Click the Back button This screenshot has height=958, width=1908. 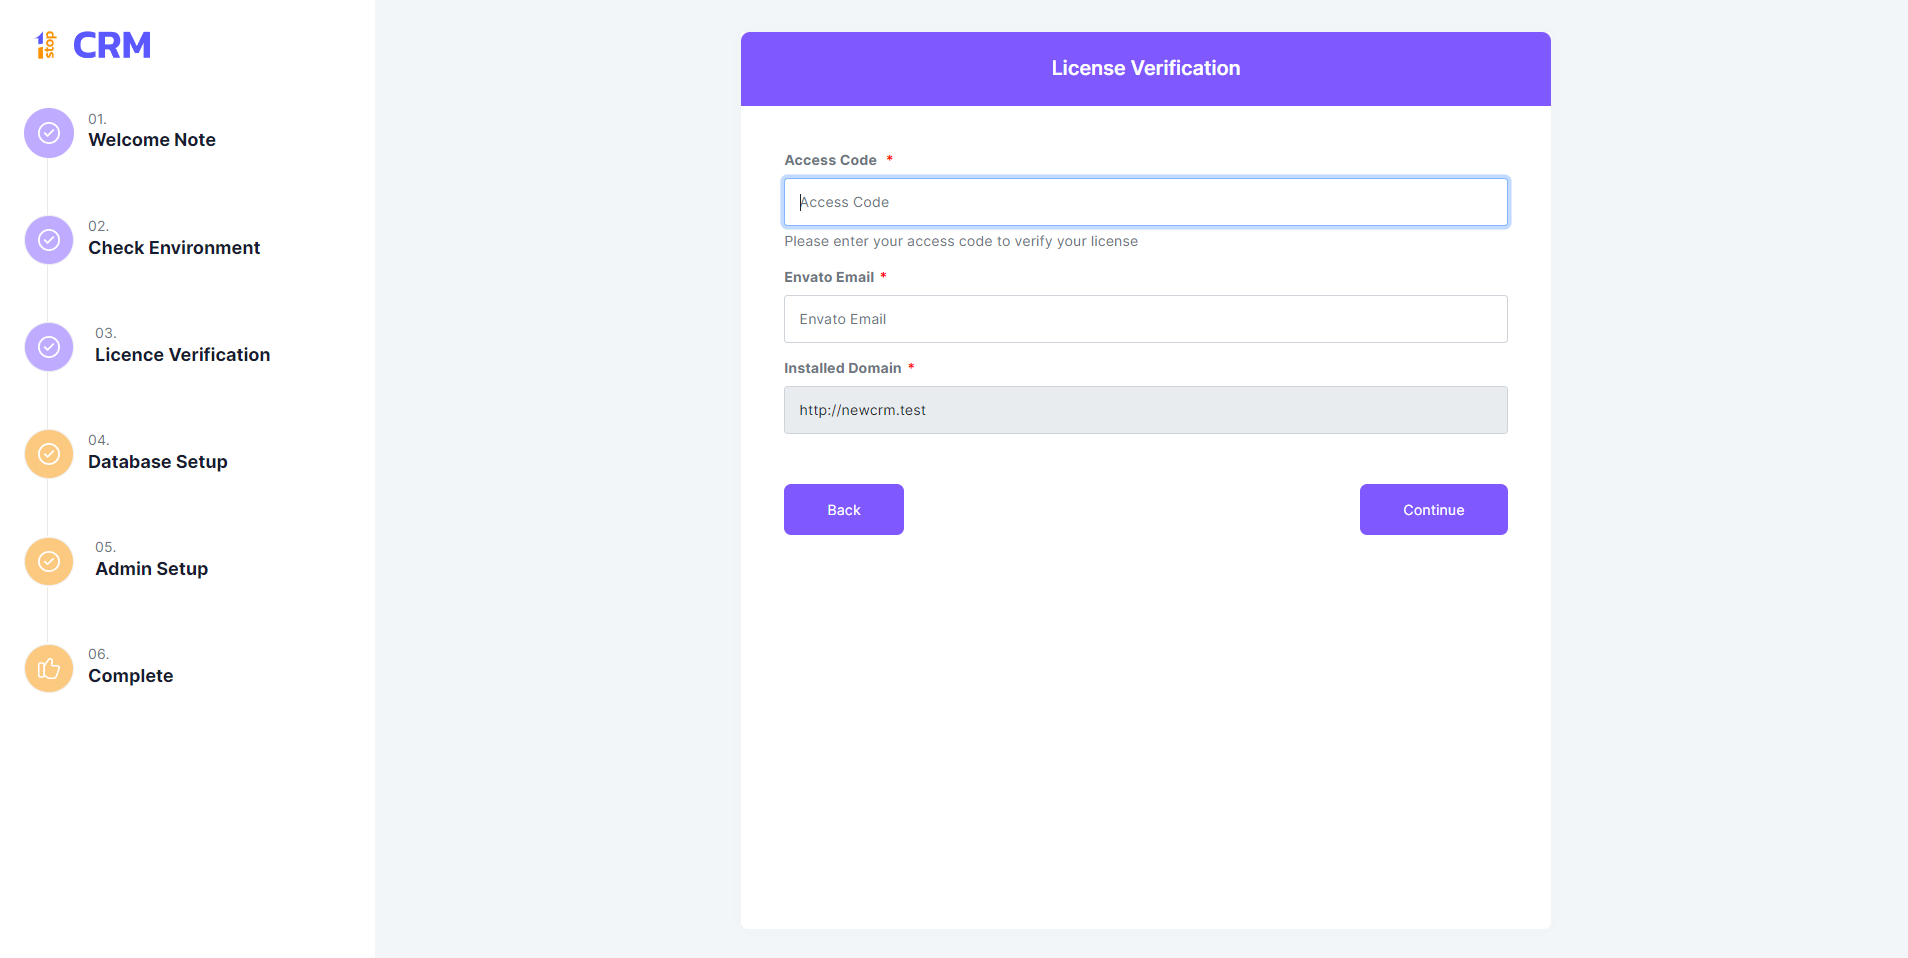[844, 510]
